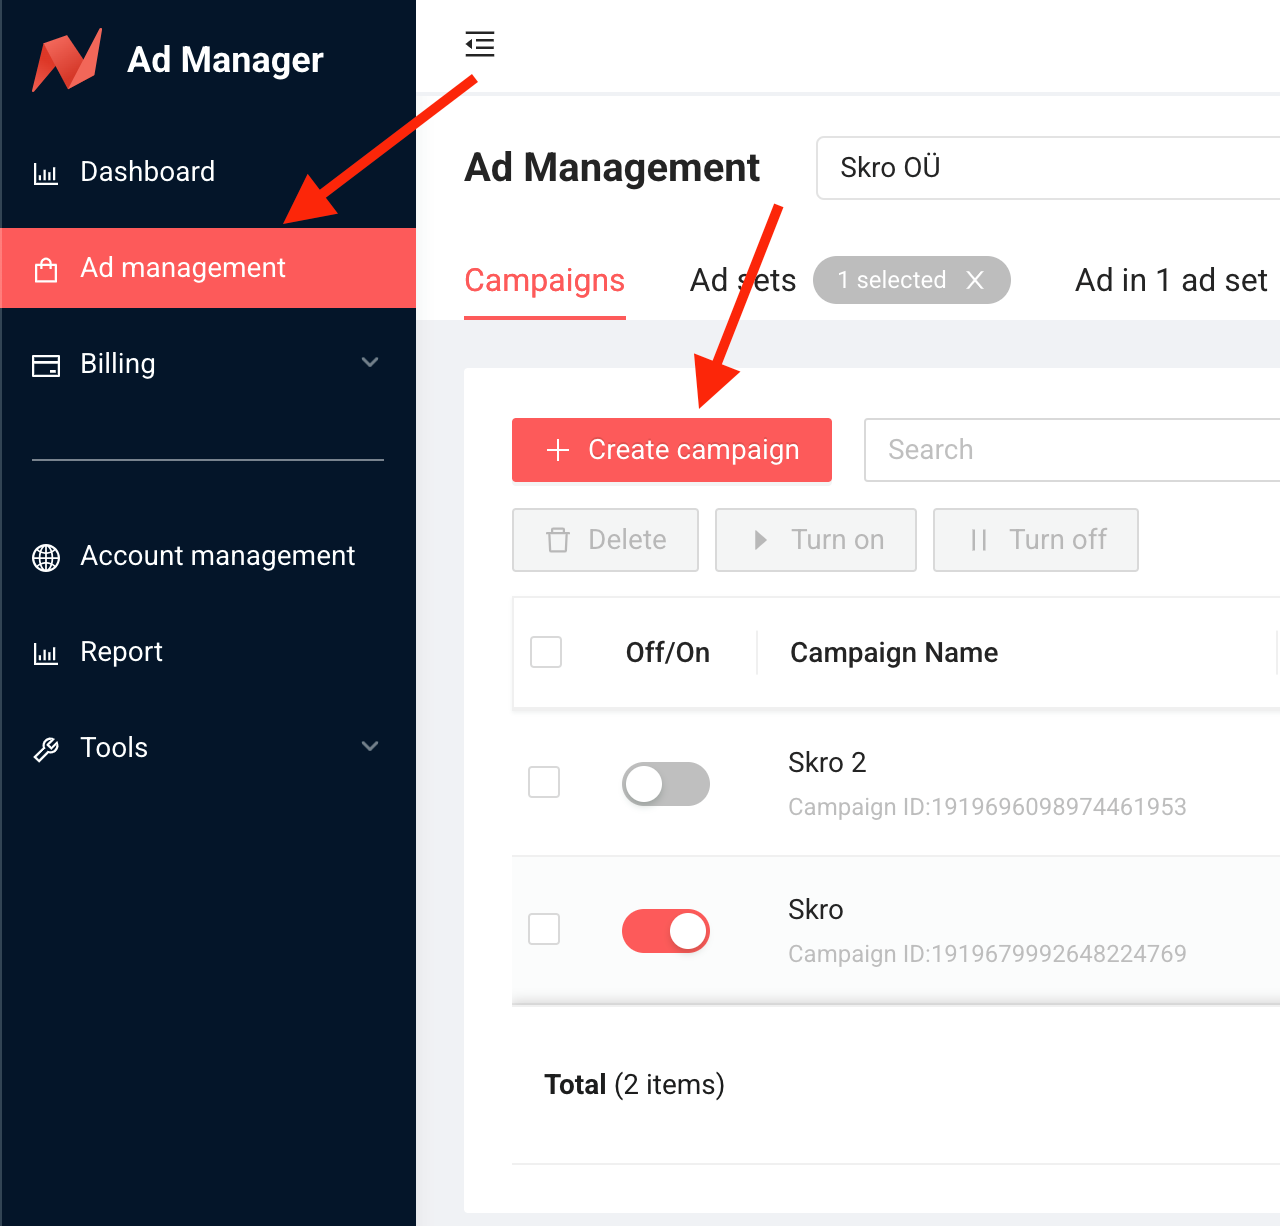Toggle on the Skro 2 campaign switch
This screenshot has height=1226, width=1280.
pos(666,784)
